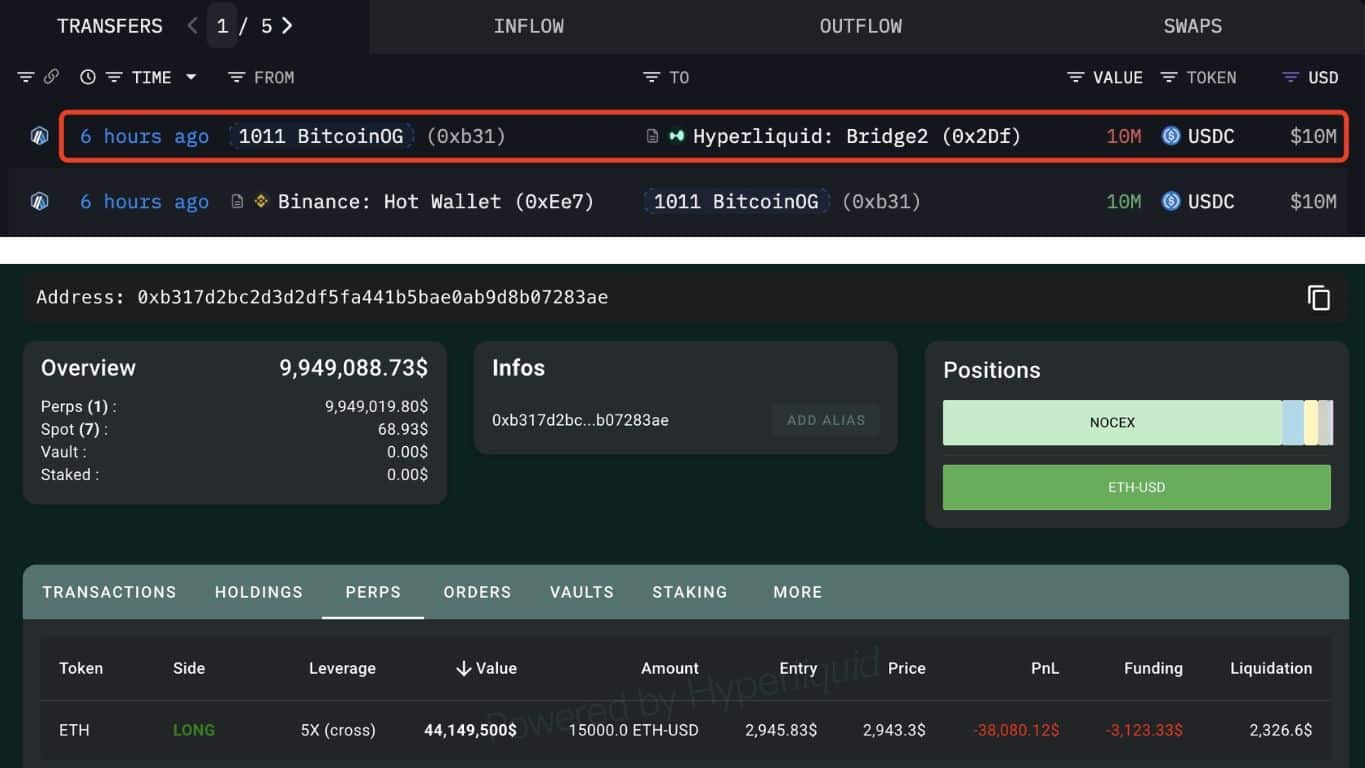Switch to the VAULTS tab
The image size is (1365, 768).
(x=582, y=592)
